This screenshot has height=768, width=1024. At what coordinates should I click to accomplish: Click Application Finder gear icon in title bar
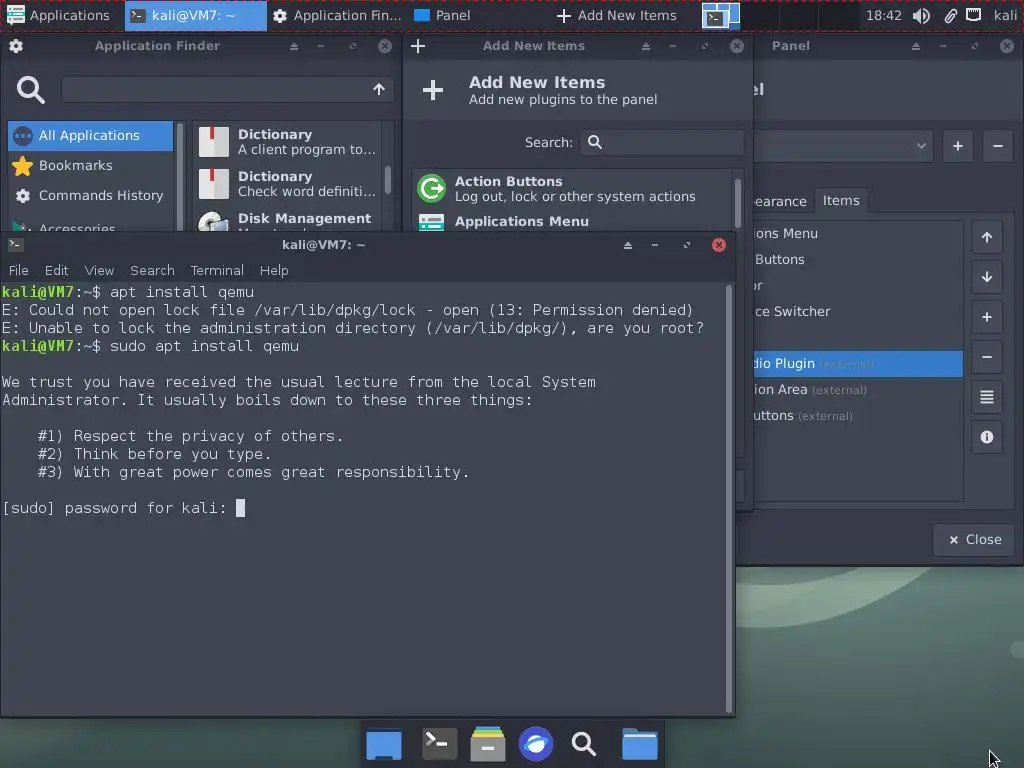(x=16, y=46)
